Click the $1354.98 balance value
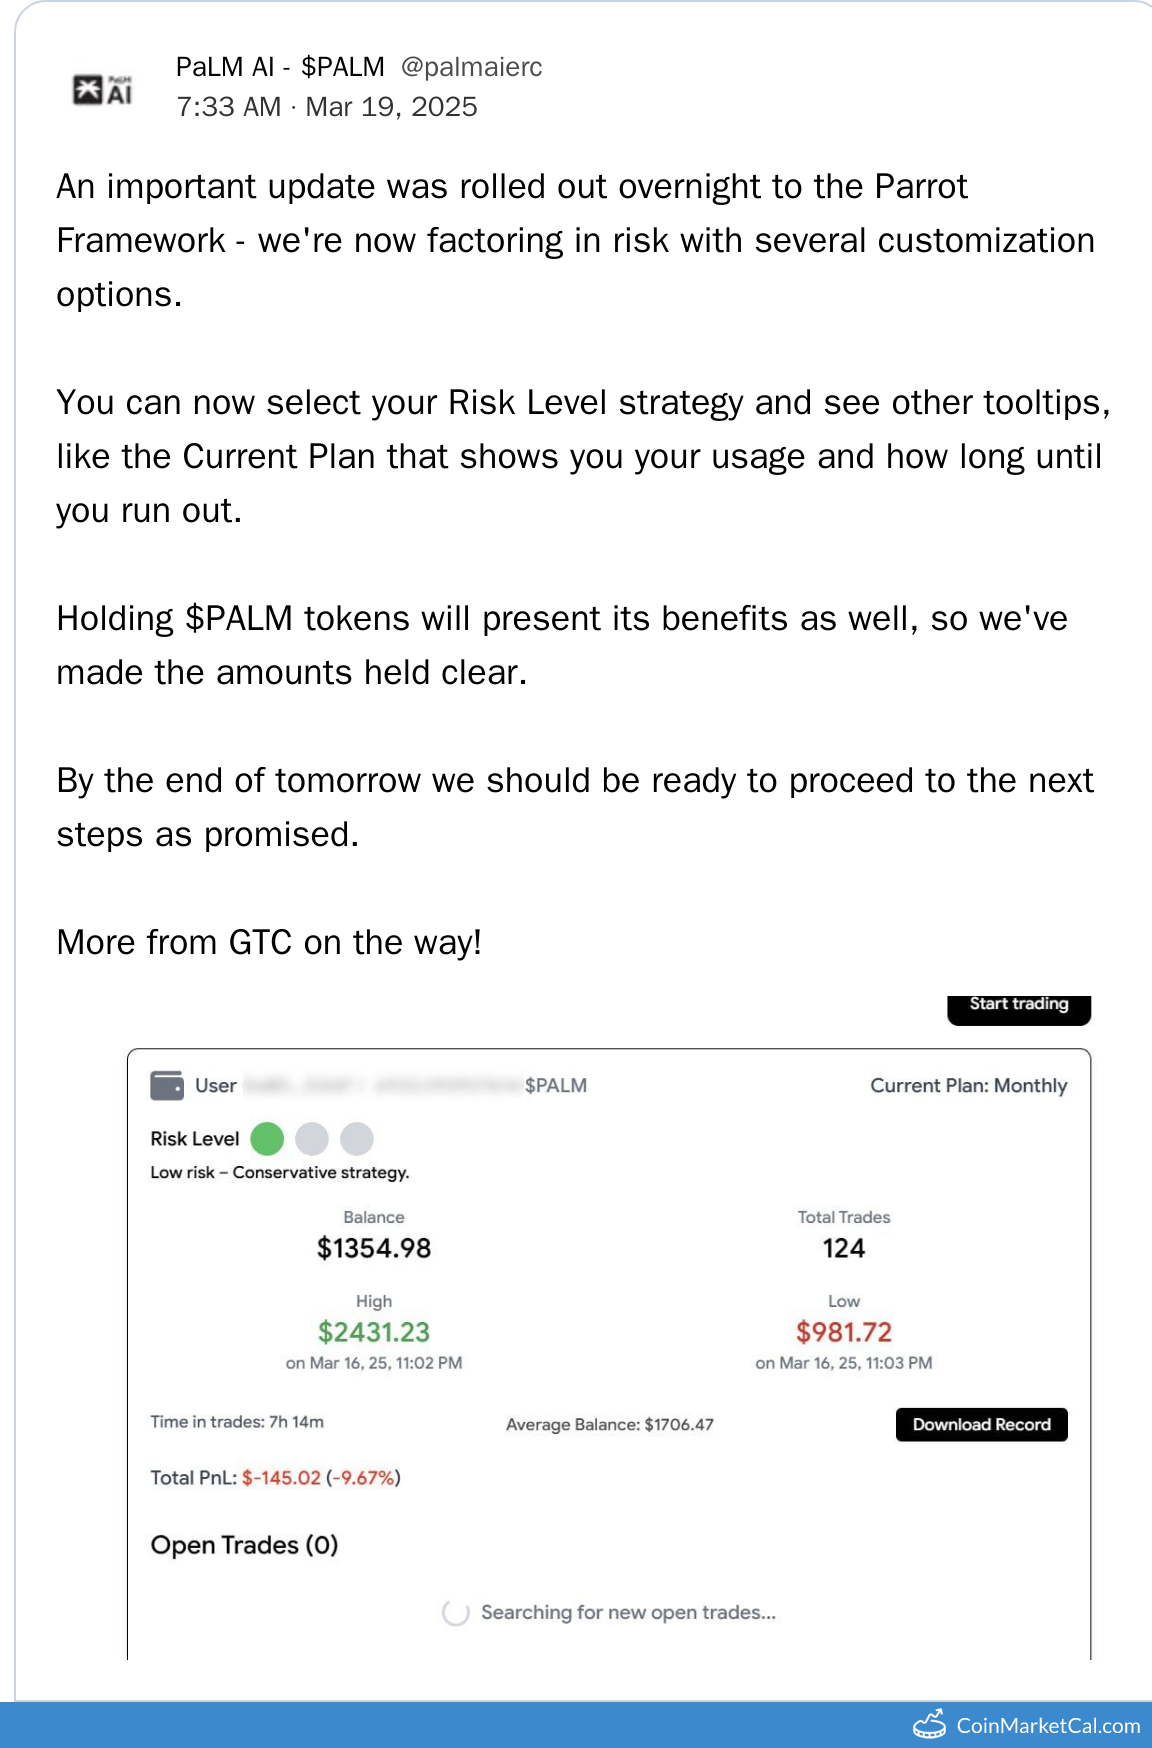 374,1248
